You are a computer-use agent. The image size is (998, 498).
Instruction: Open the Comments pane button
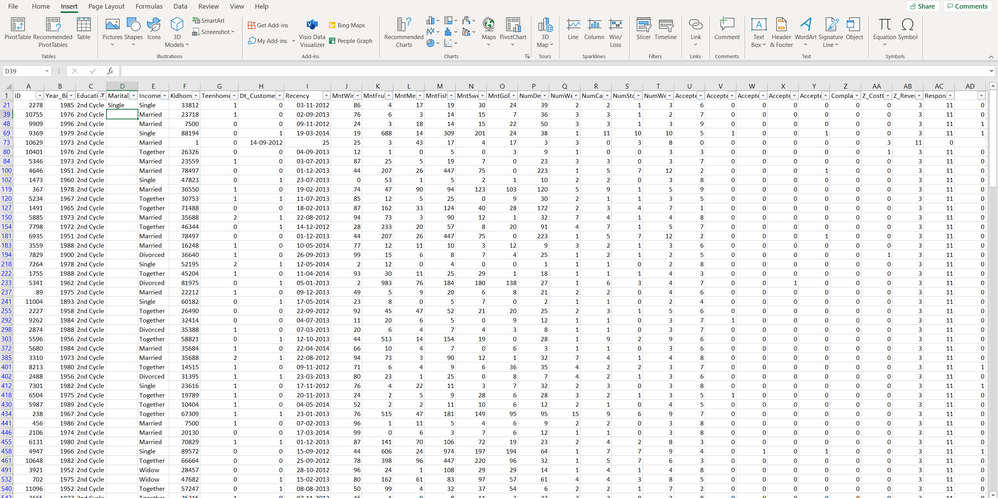pos(967,6)
